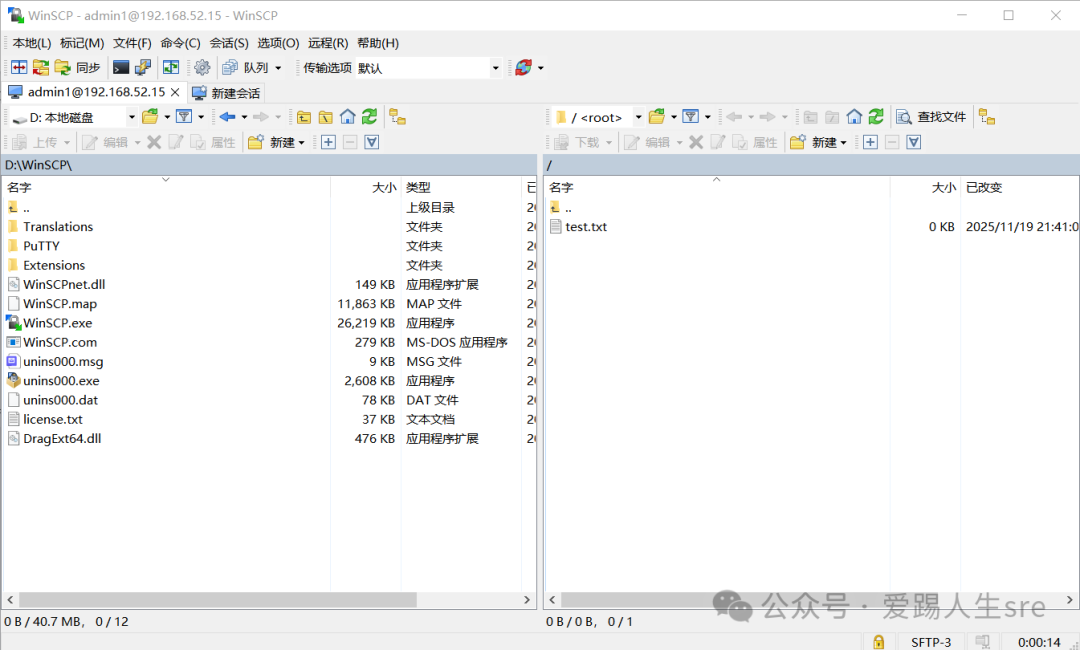Open the remote / <root> path dropdown

[x=638, y=117]
